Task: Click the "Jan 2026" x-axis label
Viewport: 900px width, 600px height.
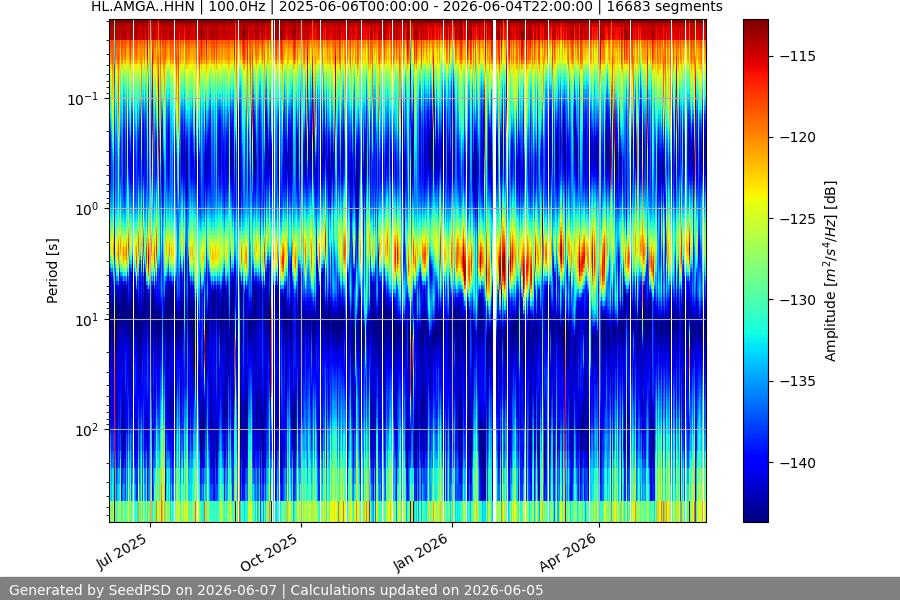Action: [x=421, y=552]
